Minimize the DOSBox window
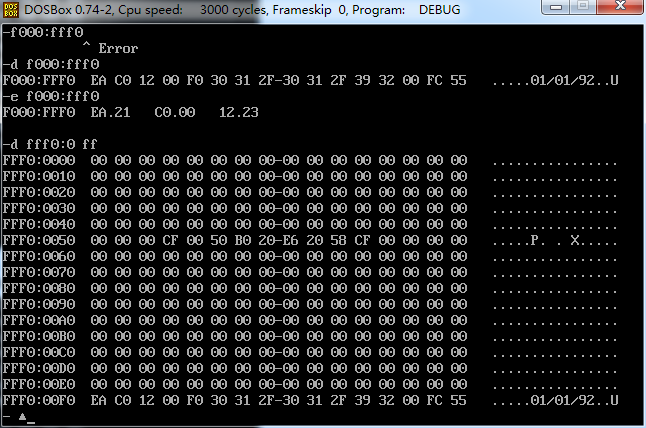 coord(556,7)
